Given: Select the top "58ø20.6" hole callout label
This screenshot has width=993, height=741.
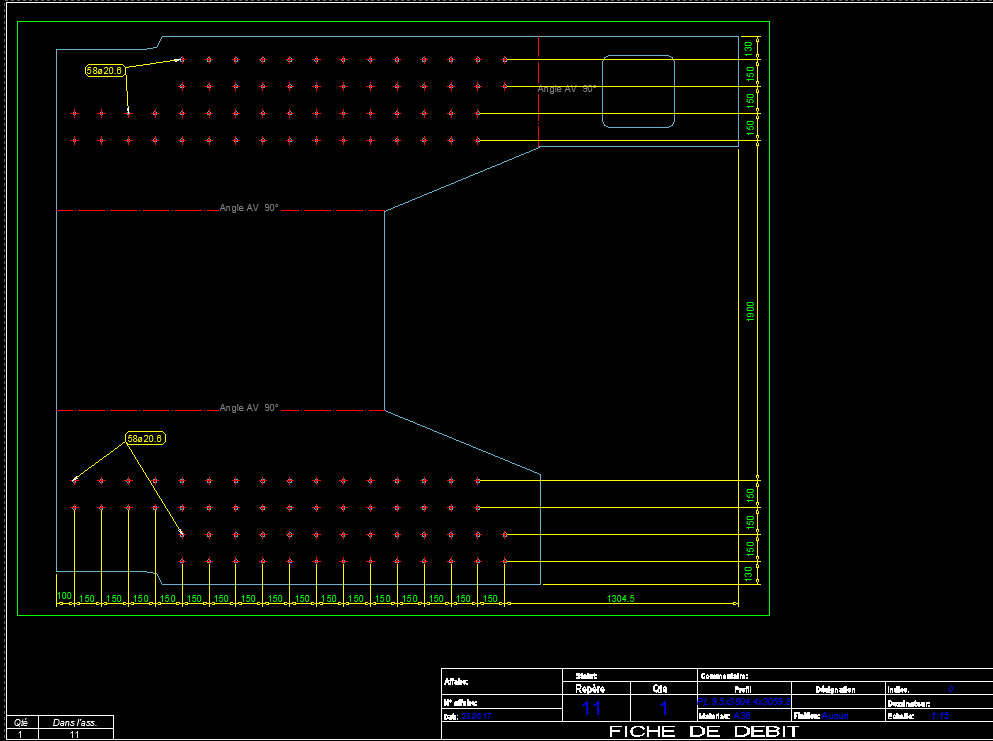Looking at the screenshot, I should point(103,71).
